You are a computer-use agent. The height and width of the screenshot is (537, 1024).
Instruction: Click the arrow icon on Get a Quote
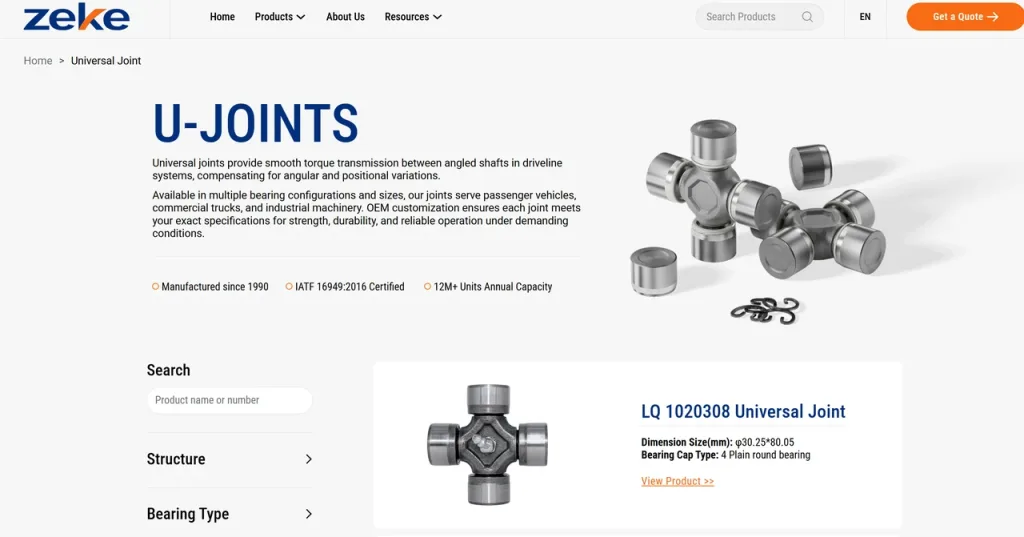[993, 17]
